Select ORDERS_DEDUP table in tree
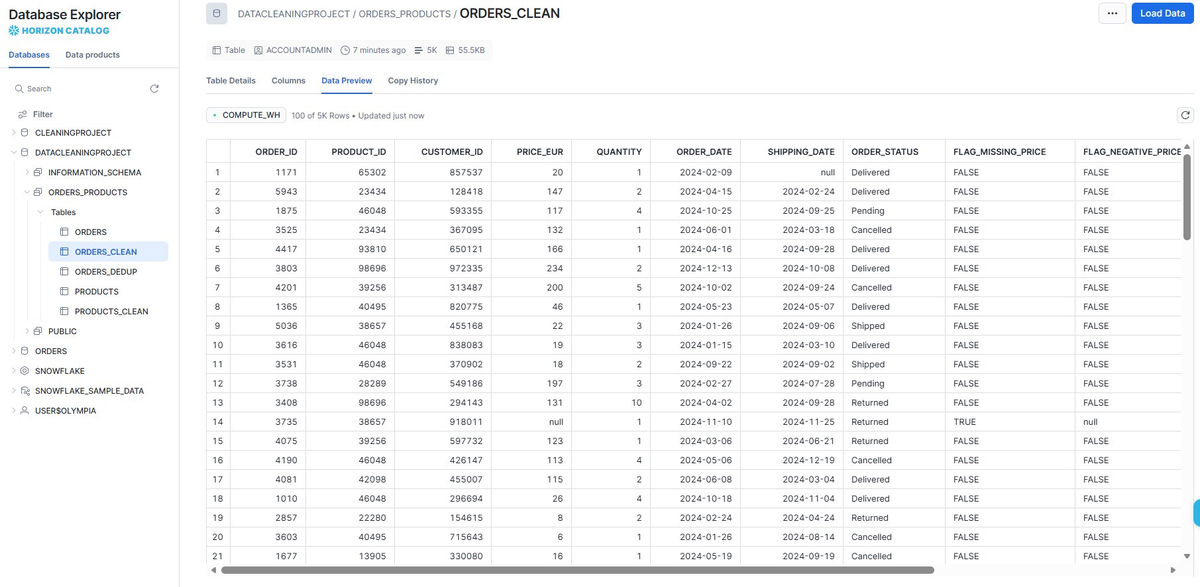Screen dimensions: 1200x587 (106, 272)
